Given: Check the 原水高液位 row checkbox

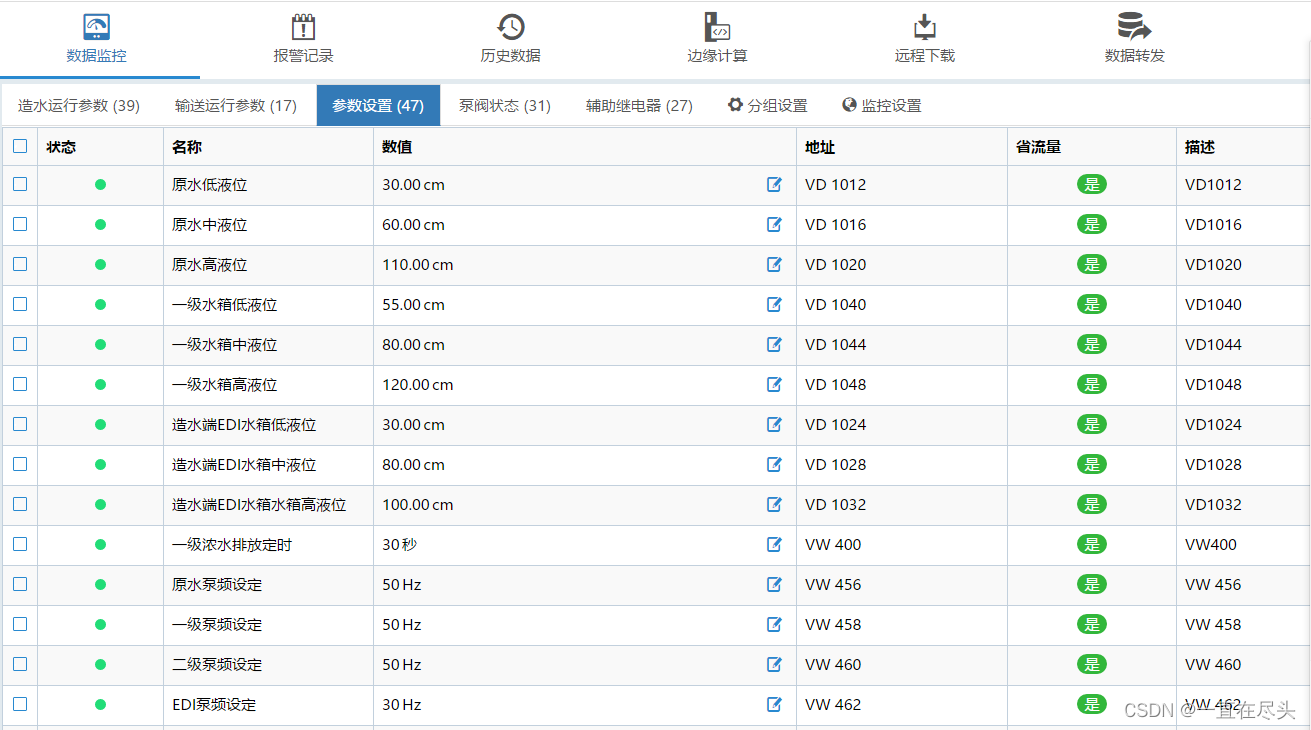Looking at the screenshot, I should 20,264.
